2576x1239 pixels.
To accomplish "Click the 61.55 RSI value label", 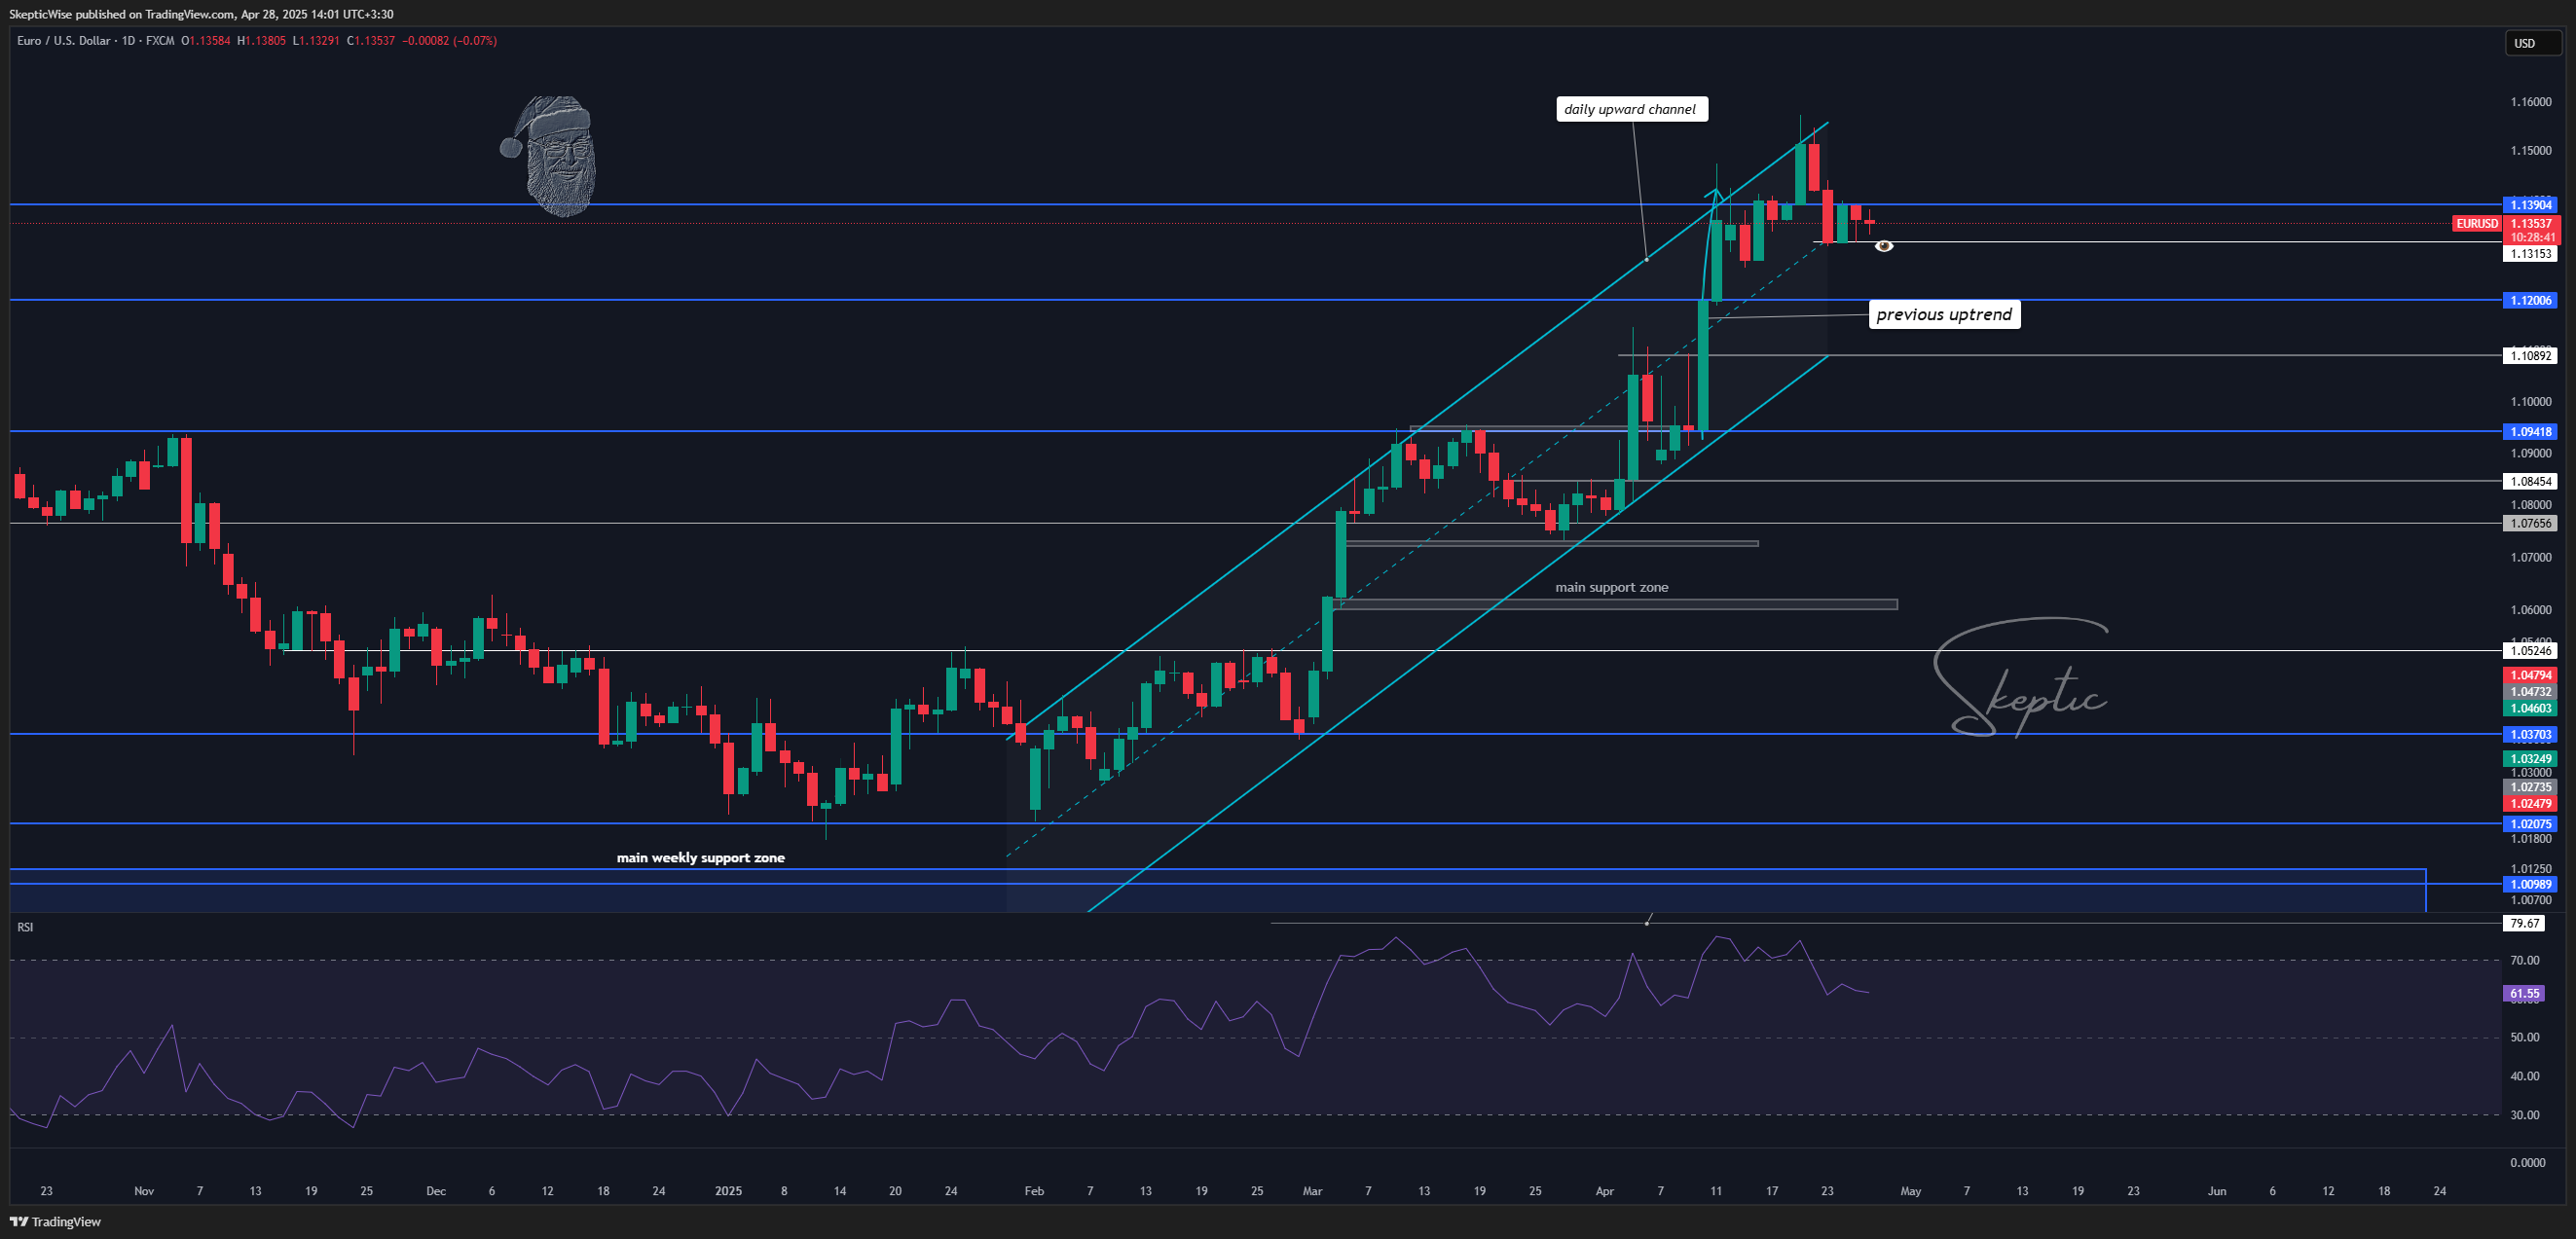I will [2525, 993].
